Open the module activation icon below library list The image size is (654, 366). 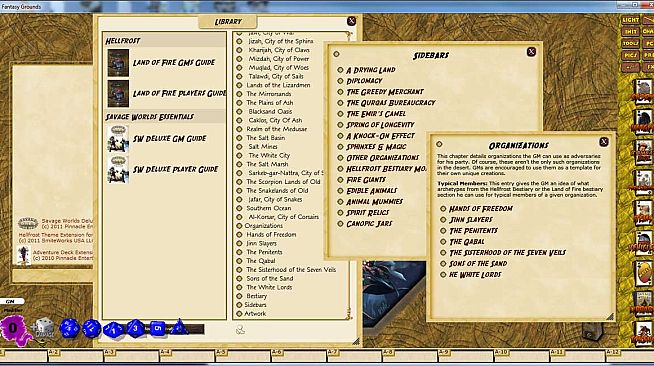pos(240,330)
